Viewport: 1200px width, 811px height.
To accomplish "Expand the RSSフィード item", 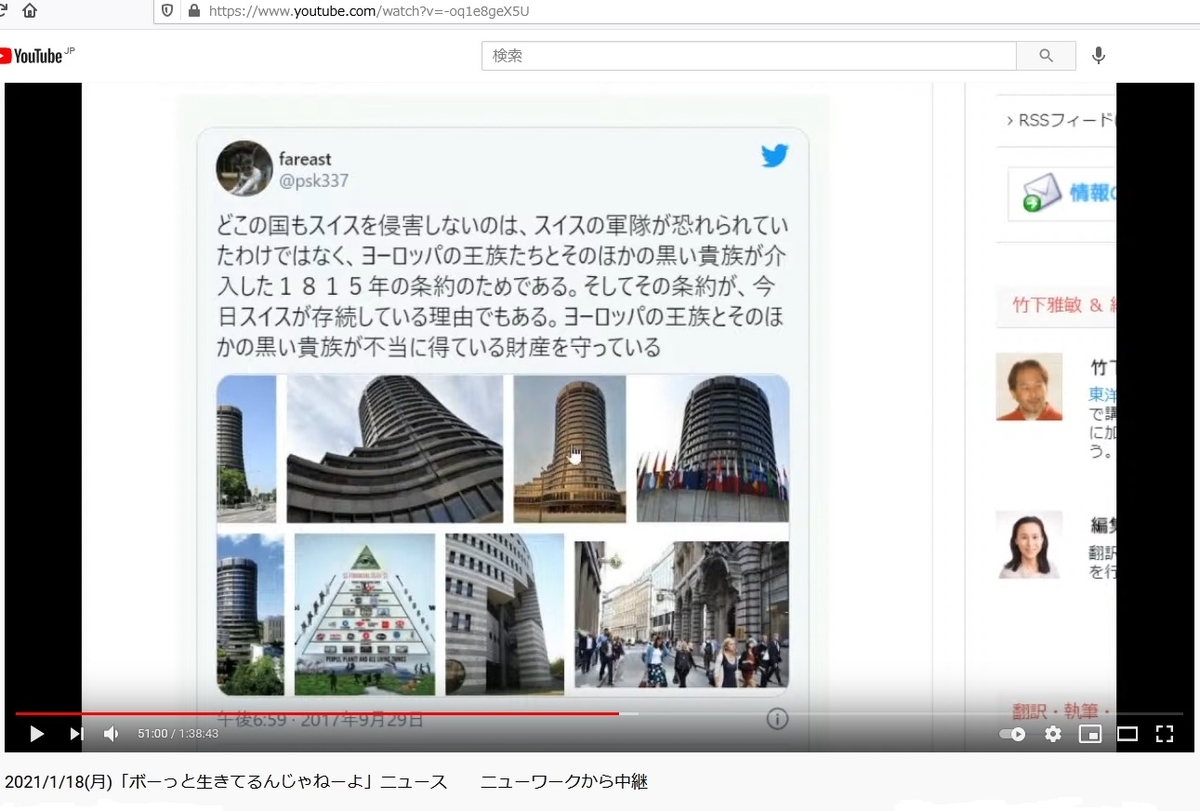I will (1060, 120).
